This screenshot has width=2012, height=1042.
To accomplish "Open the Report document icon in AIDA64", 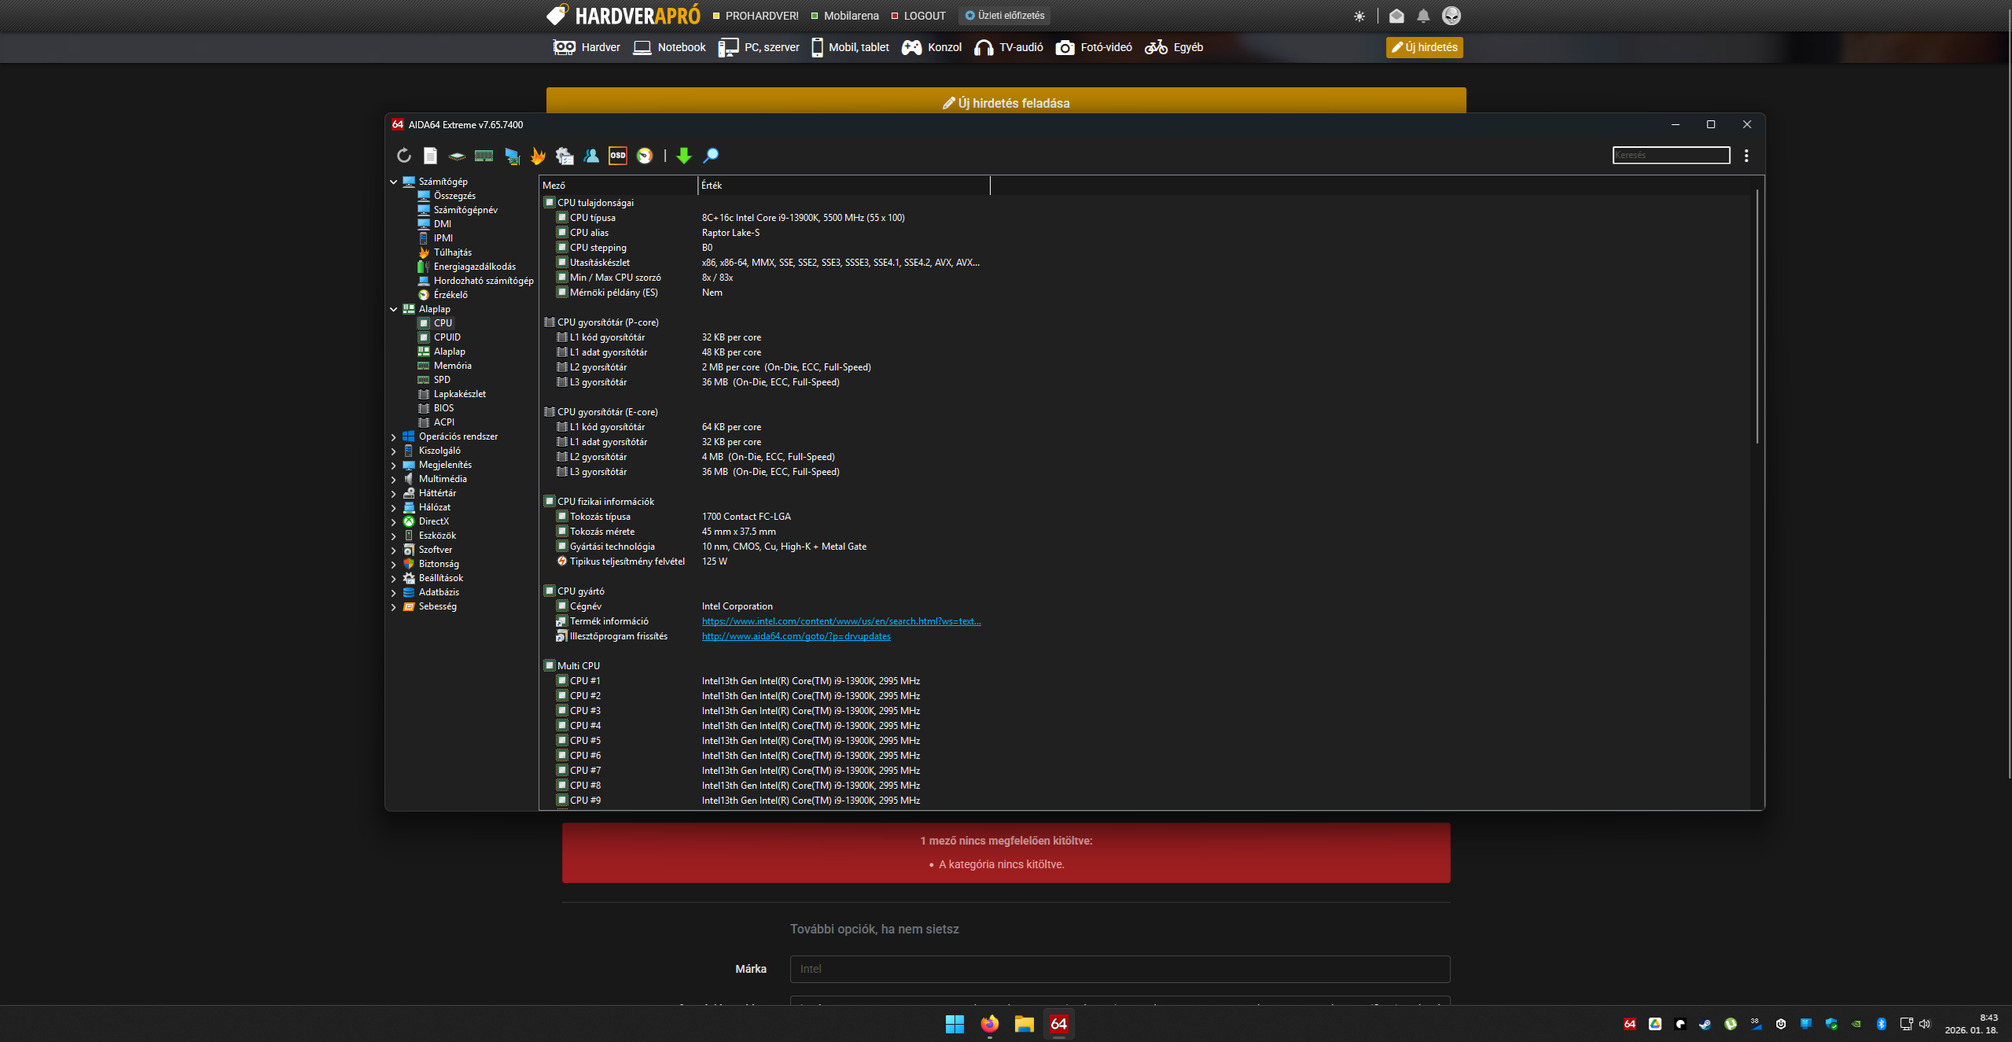I will click(430, 156).
